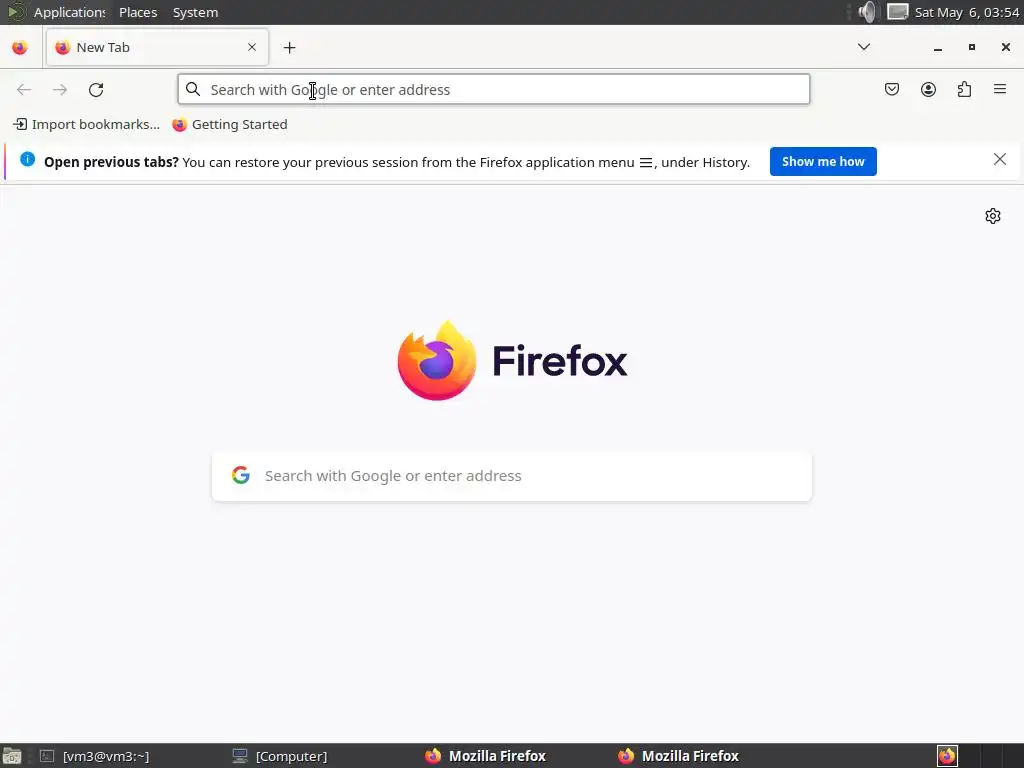1024x768 pixels.
Task: Open the clock showing Sat May 6
Action: [x=967, y=12]
